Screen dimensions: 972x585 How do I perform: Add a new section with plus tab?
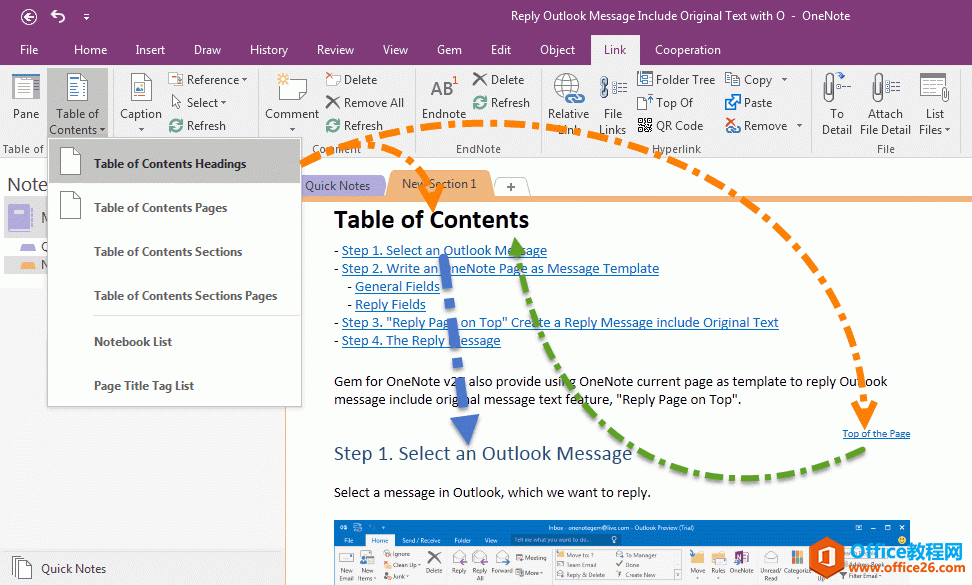pos(511,187)
